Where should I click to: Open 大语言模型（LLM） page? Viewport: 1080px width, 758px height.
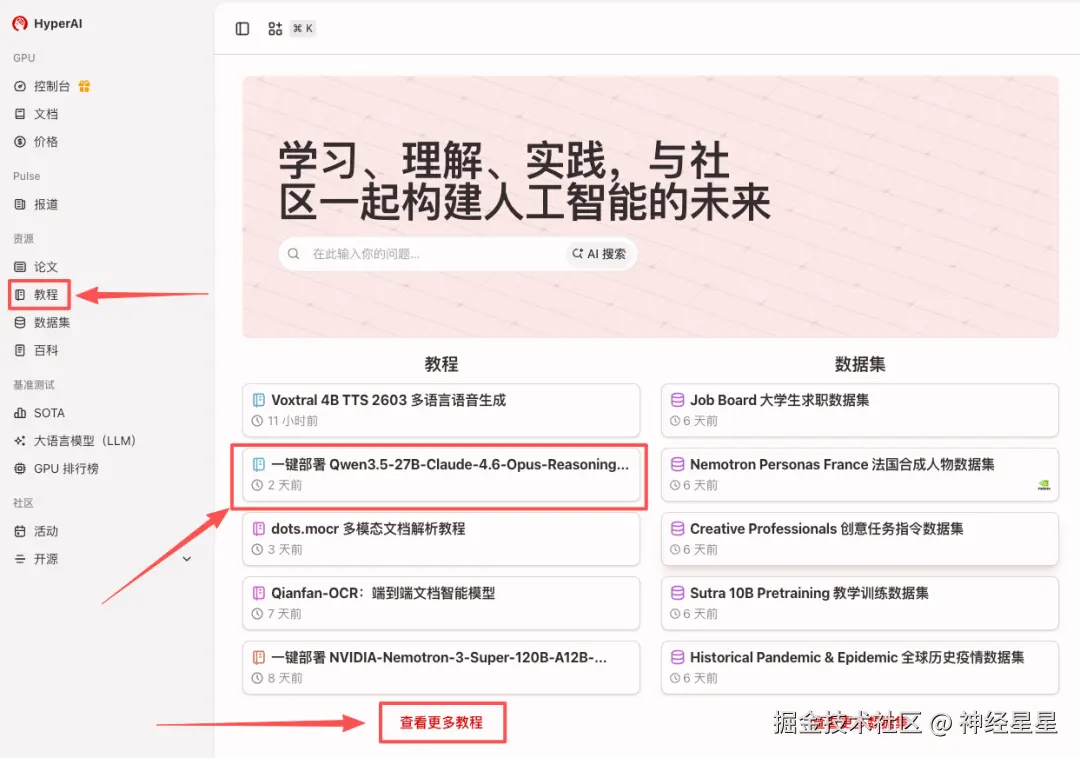coord(84,441)
